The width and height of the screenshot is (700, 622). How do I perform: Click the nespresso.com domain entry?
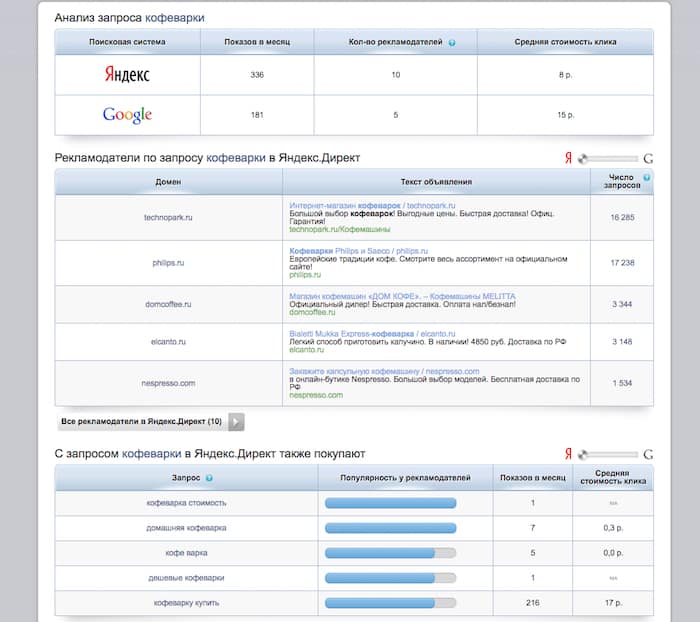(168, 382)
